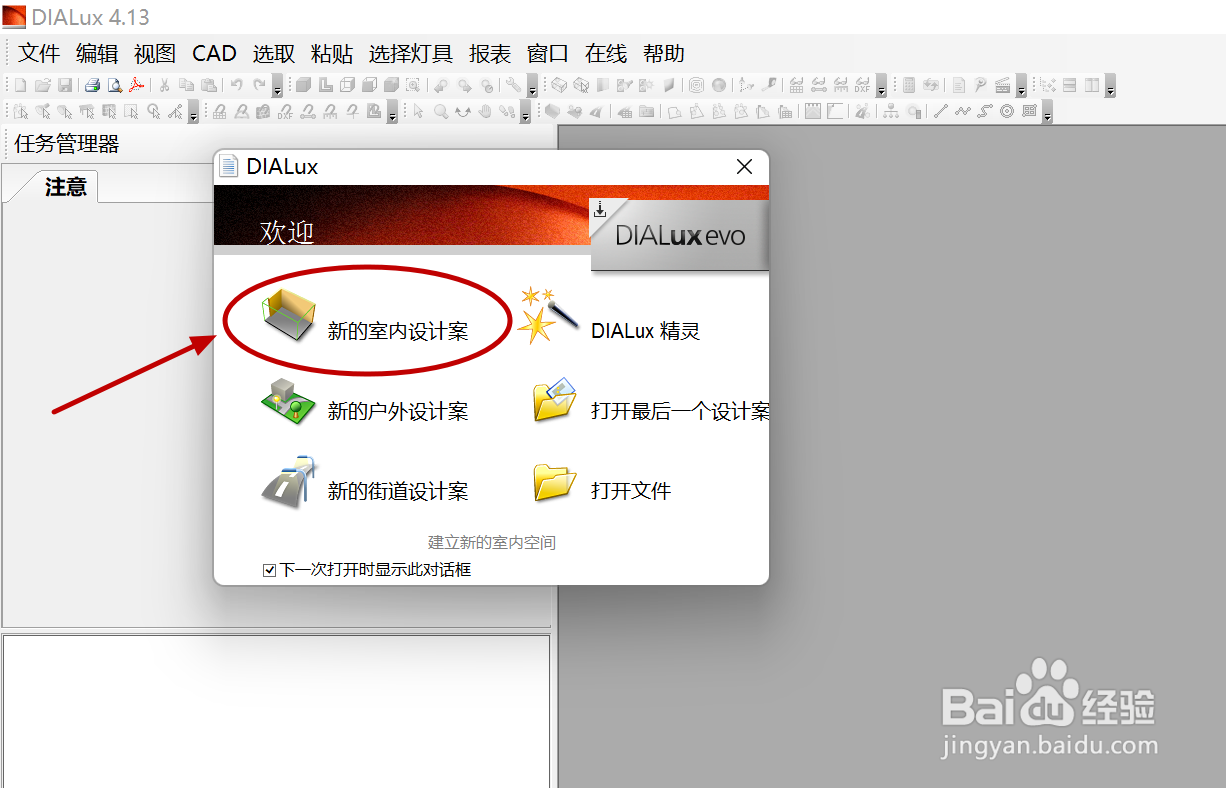Select the arrow pointer tool icon
1226x788 pixels.
[418, 112]
